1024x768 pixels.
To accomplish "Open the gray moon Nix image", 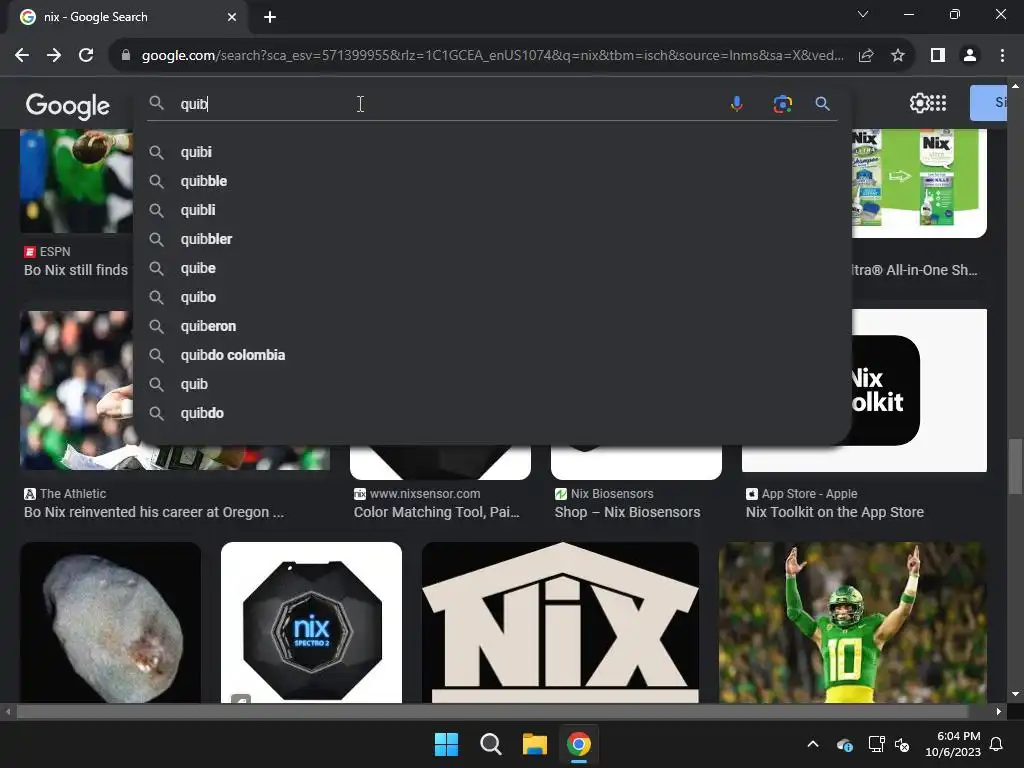I will click(x=110, y=622).
